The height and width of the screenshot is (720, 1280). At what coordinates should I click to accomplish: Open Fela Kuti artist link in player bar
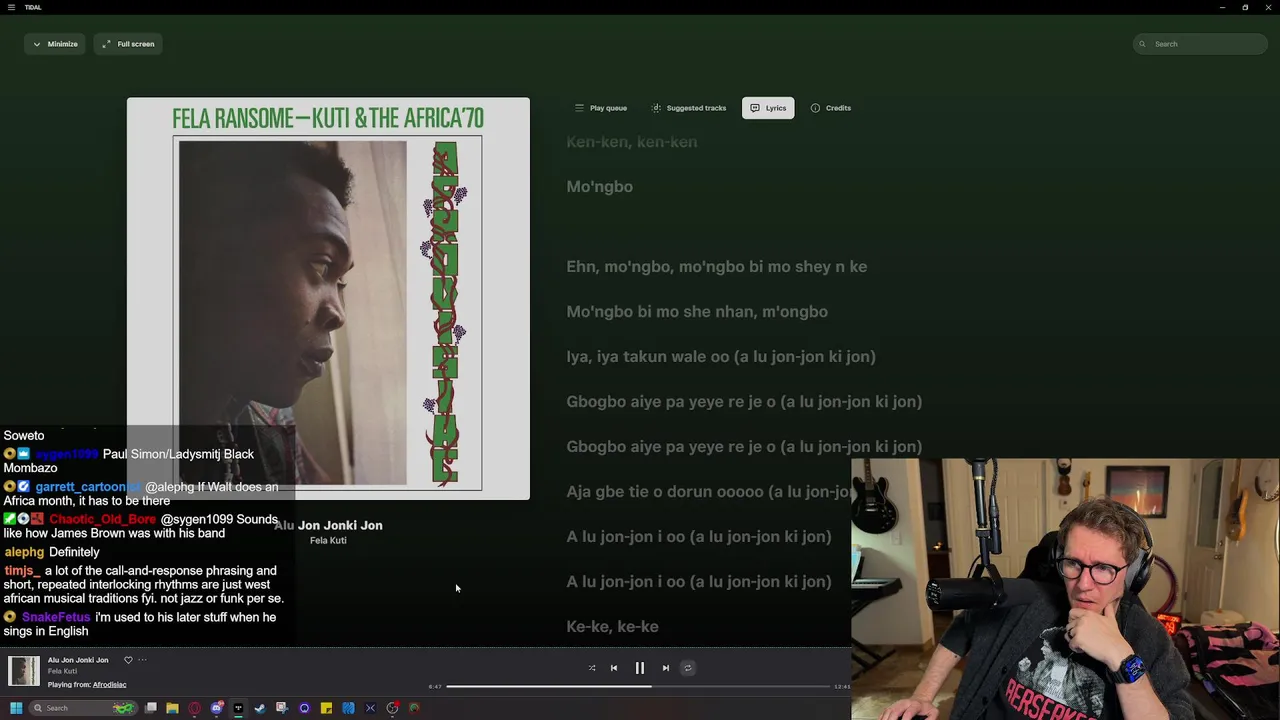point(62,671)
